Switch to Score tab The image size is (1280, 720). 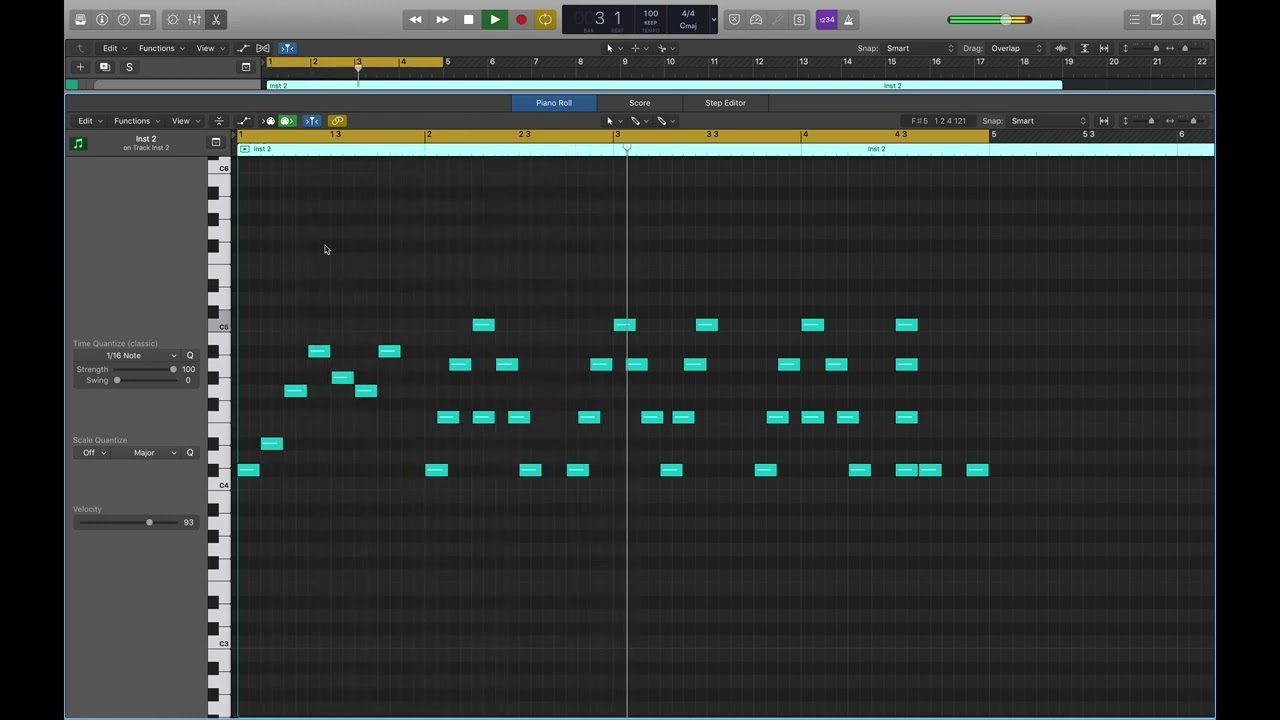point(640,103)
